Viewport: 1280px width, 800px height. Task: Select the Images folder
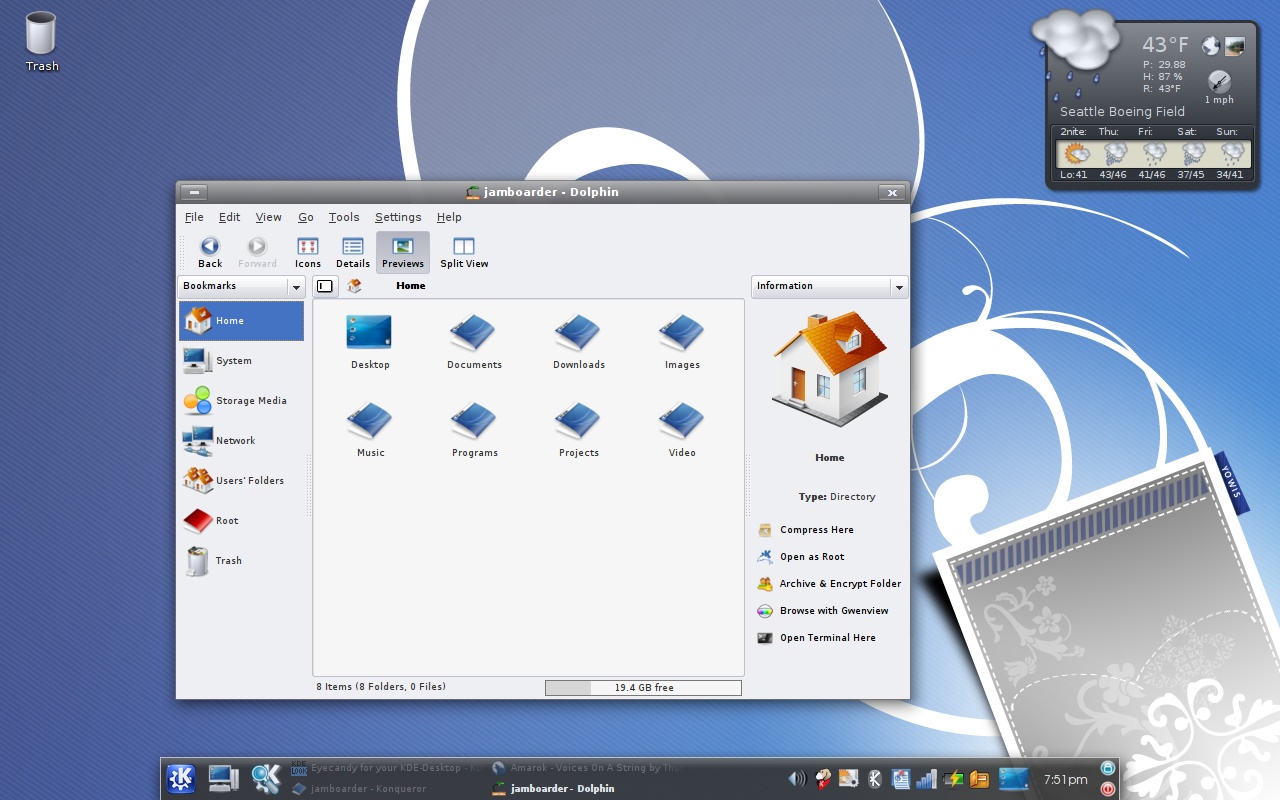click(x=682, y=340)
